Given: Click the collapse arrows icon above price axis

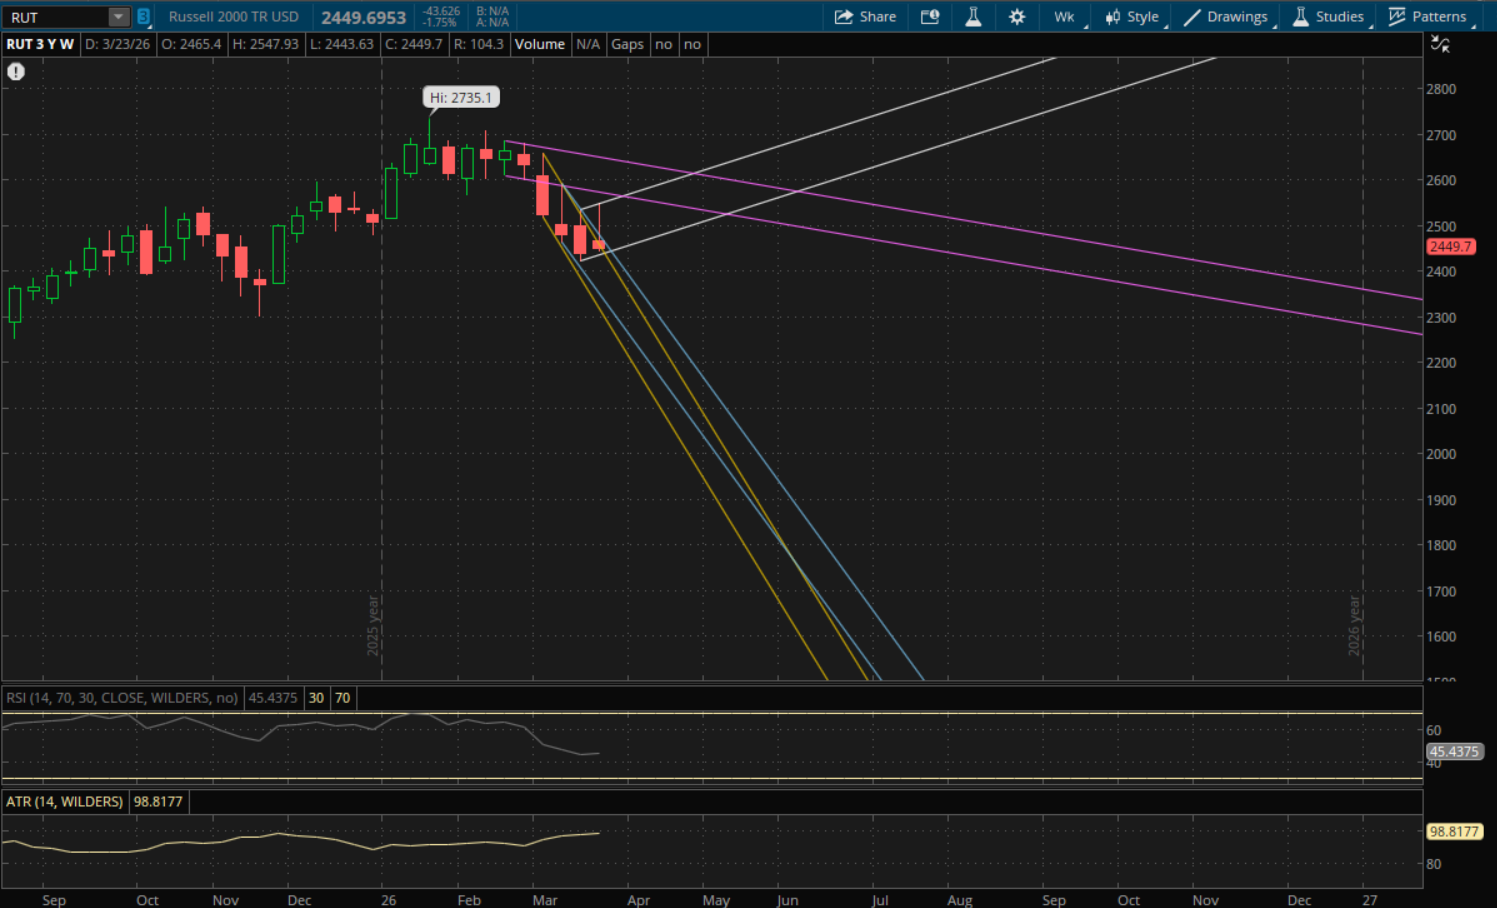Looking at the screenshot, I should pos(1440,44).
